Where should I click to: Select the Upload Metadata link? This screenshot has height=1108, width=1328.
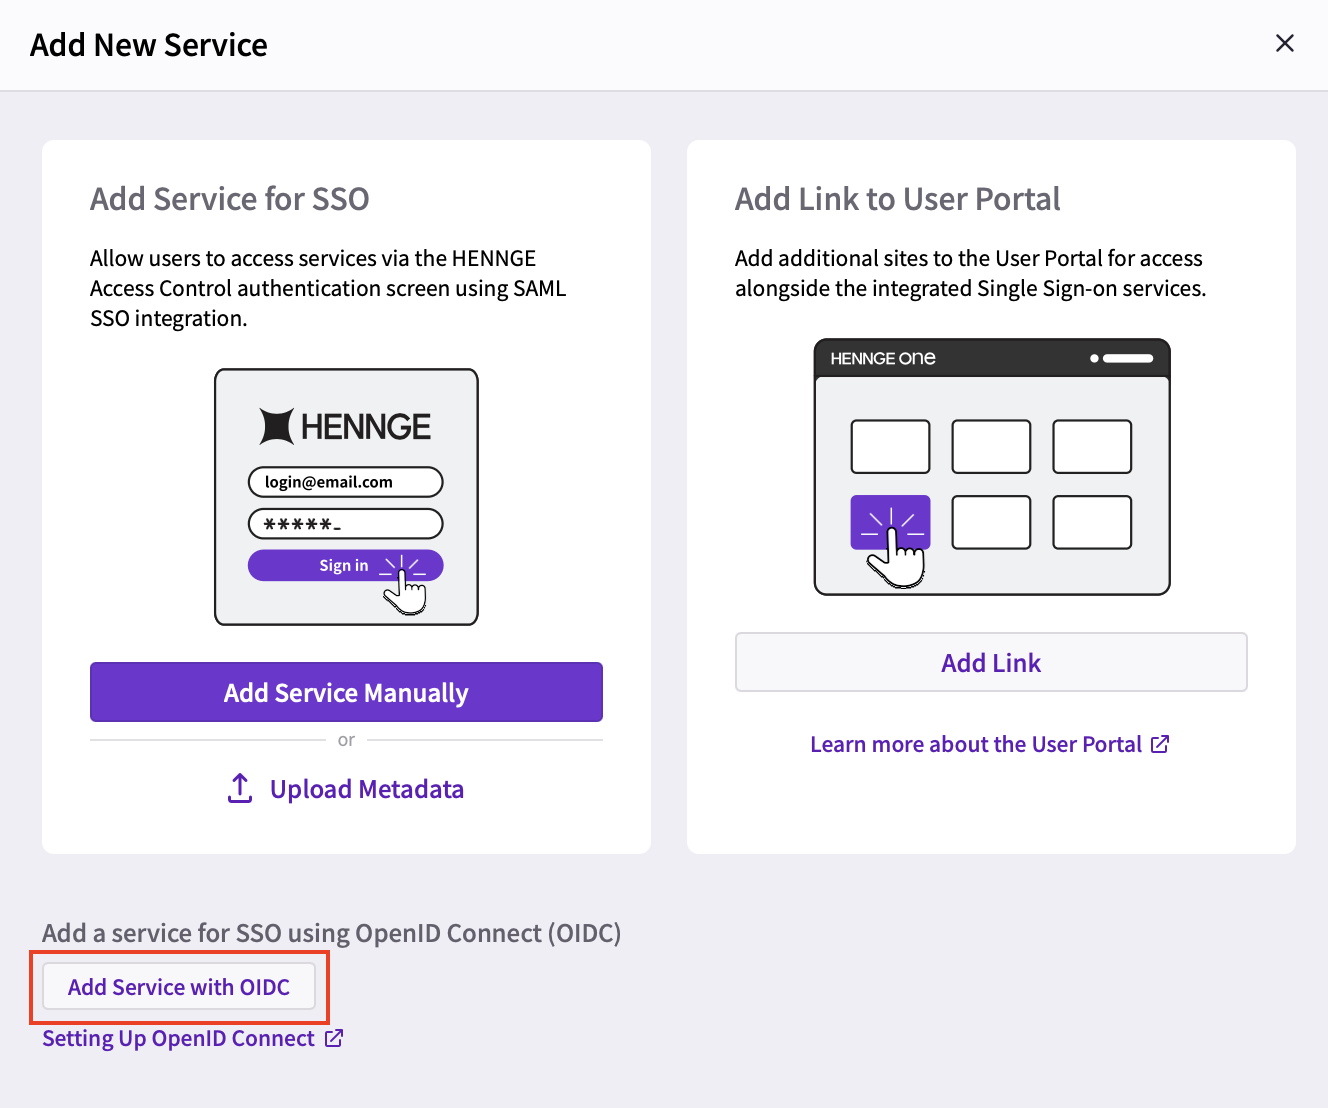pos(346,789)
